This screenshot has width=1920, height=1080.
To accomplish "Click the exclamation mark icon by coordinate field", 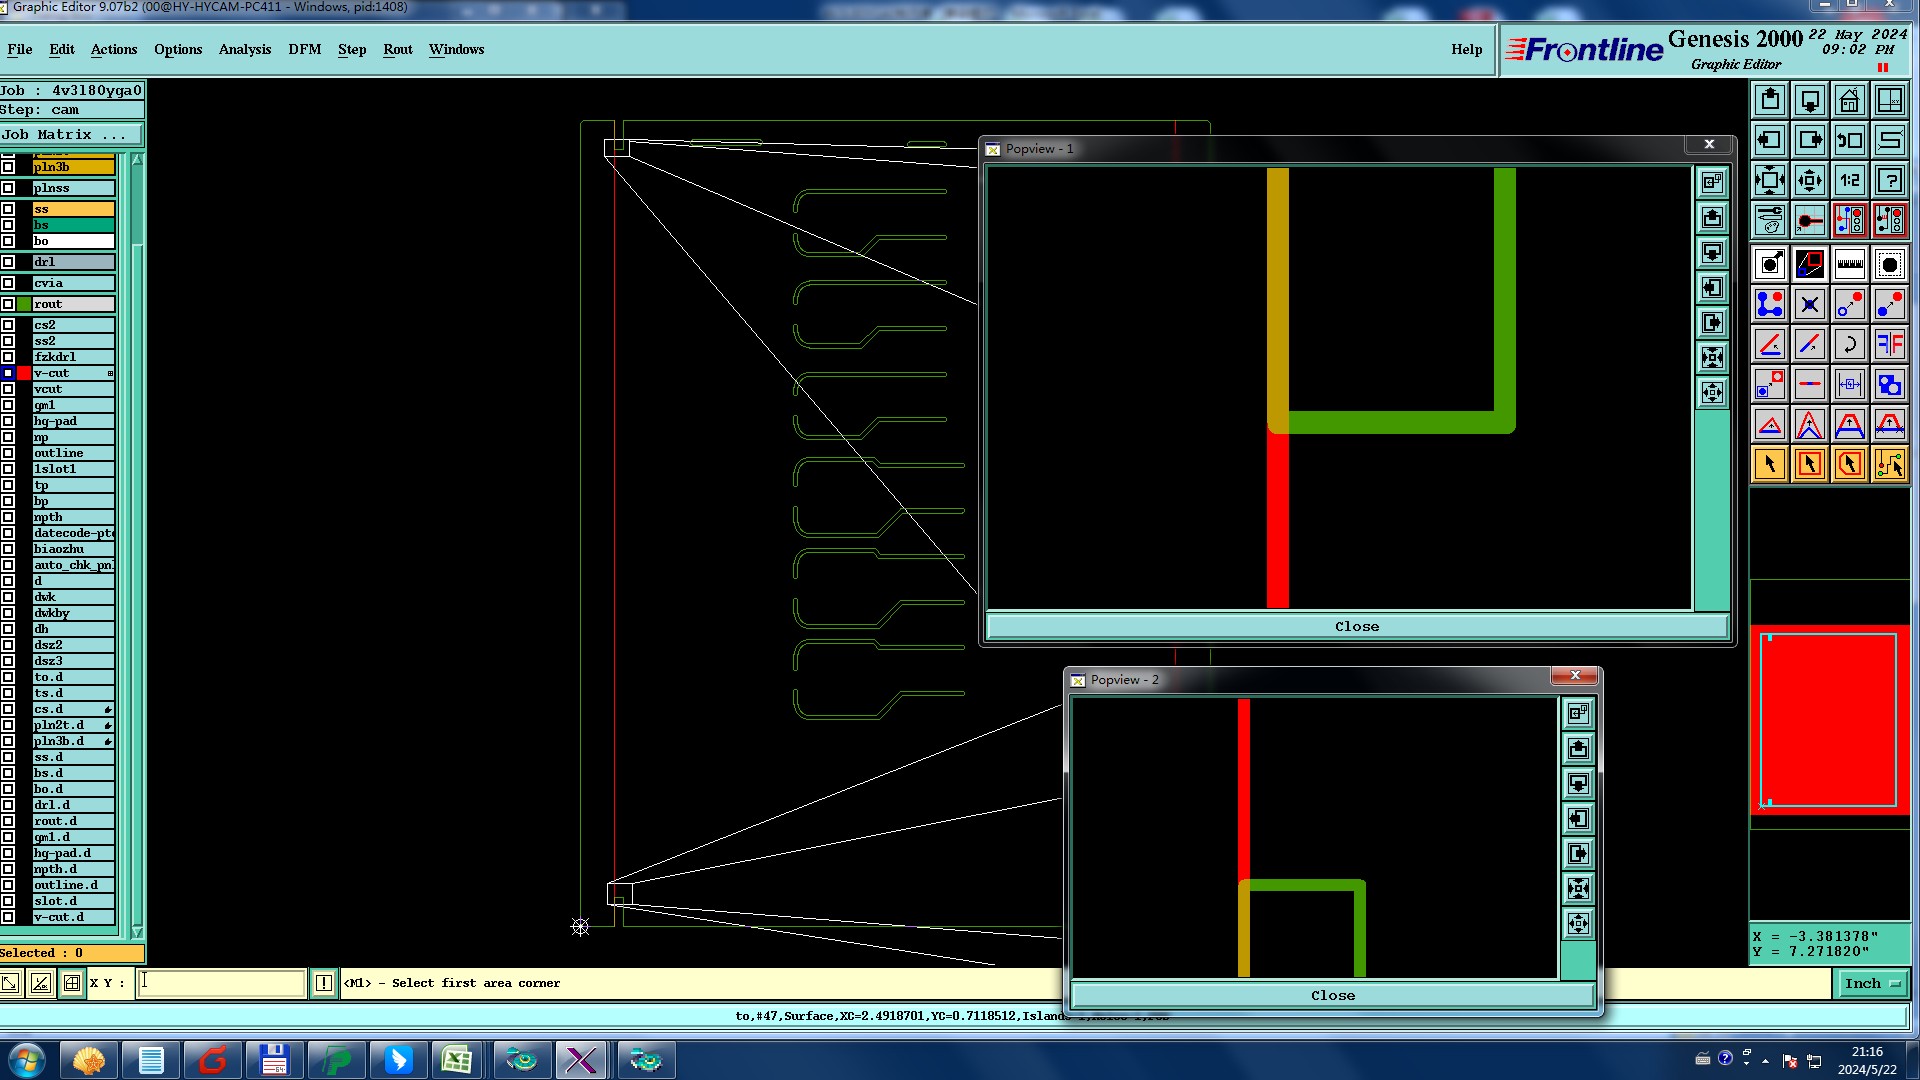I will click(x=324, y=983).
